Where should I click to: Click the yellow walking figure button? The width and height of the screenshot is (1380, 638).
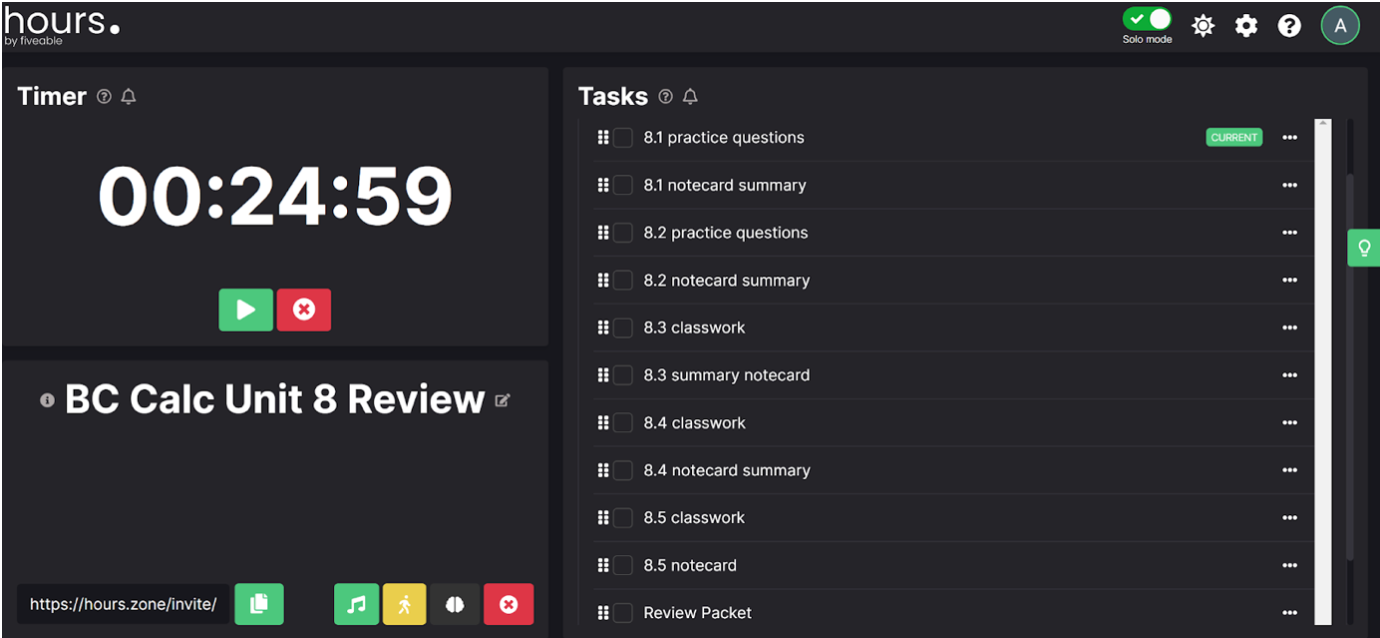coord(405,604)
